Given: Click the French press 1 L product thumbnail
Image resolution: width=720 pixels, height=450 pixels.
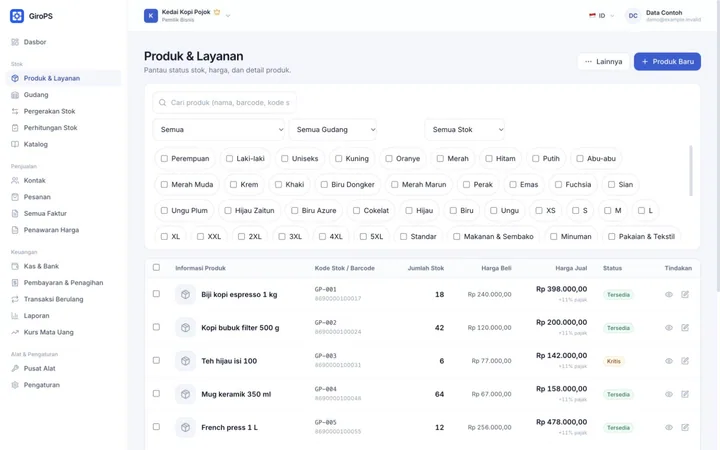Looking at the screenshot, I should (x=186, y=428).
